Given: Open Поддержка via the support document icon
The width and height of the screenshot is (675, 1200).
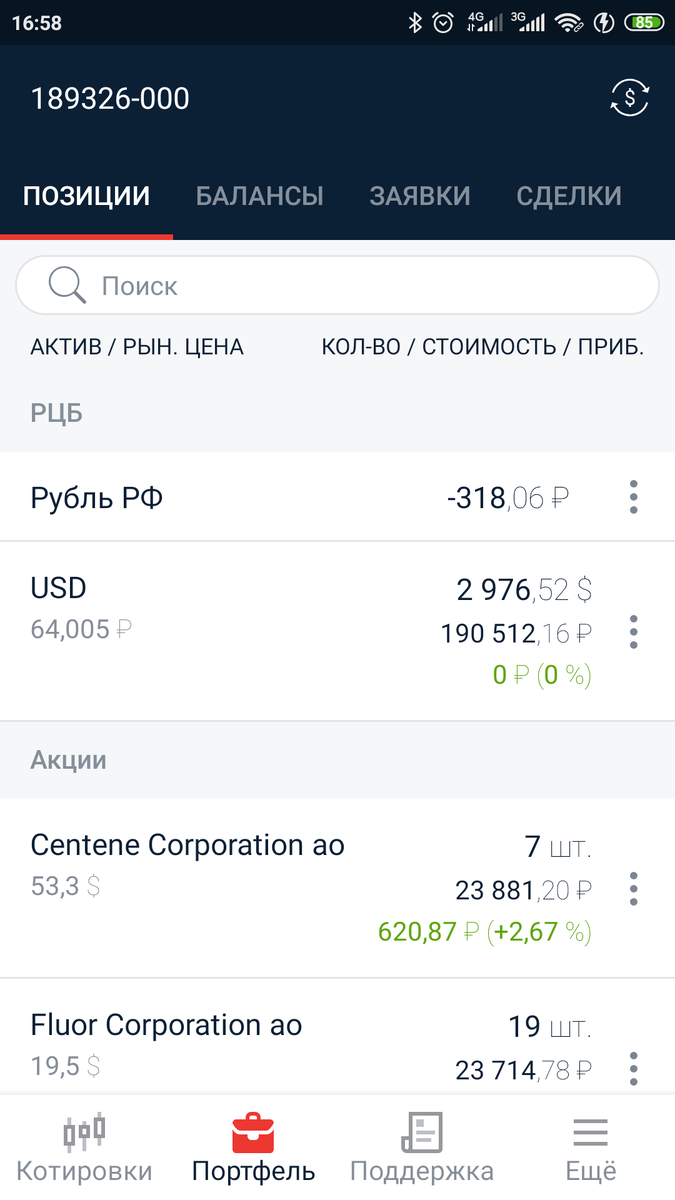Looking at the screenshot, I should 421,1144.
